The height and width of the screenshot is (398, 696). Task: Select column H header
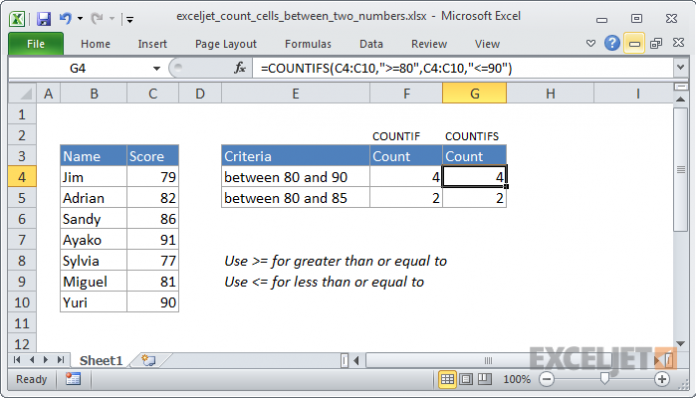550,94
